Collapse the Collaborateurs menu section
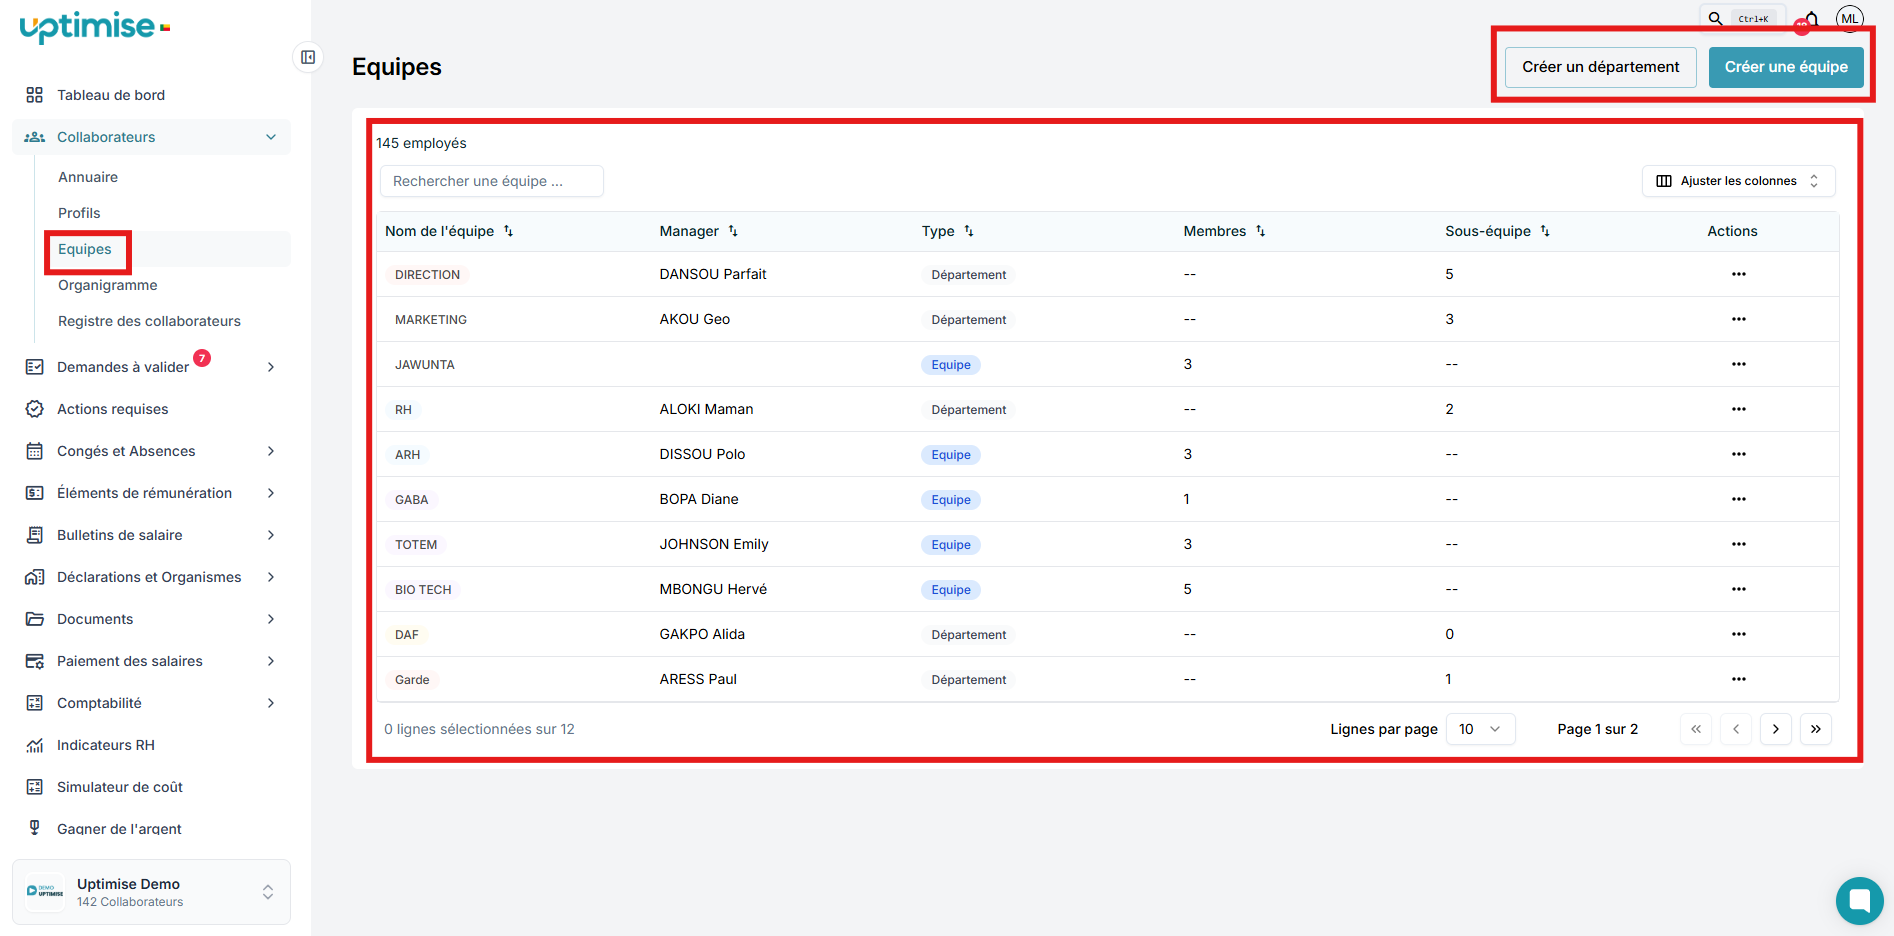Viewport: 1894px width, 936px height. 271,137
